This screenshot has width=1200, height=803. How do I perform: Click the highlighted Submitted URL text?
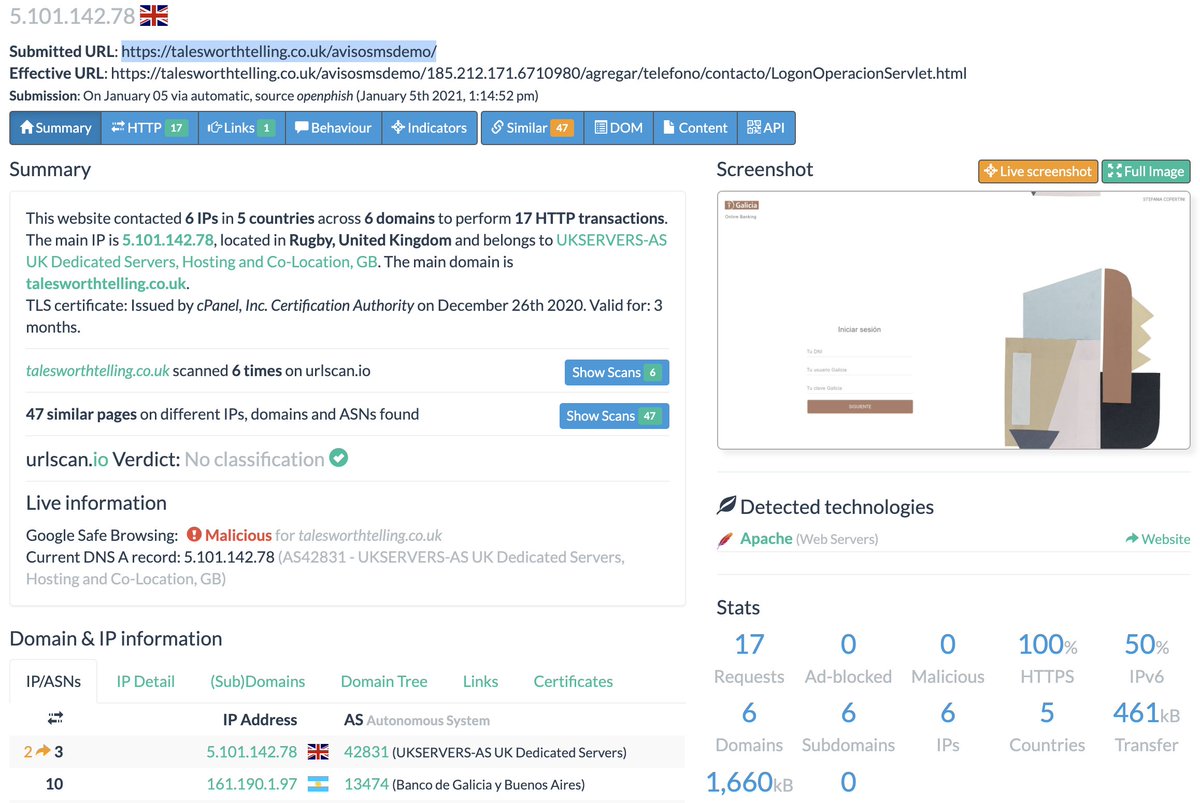279,51
